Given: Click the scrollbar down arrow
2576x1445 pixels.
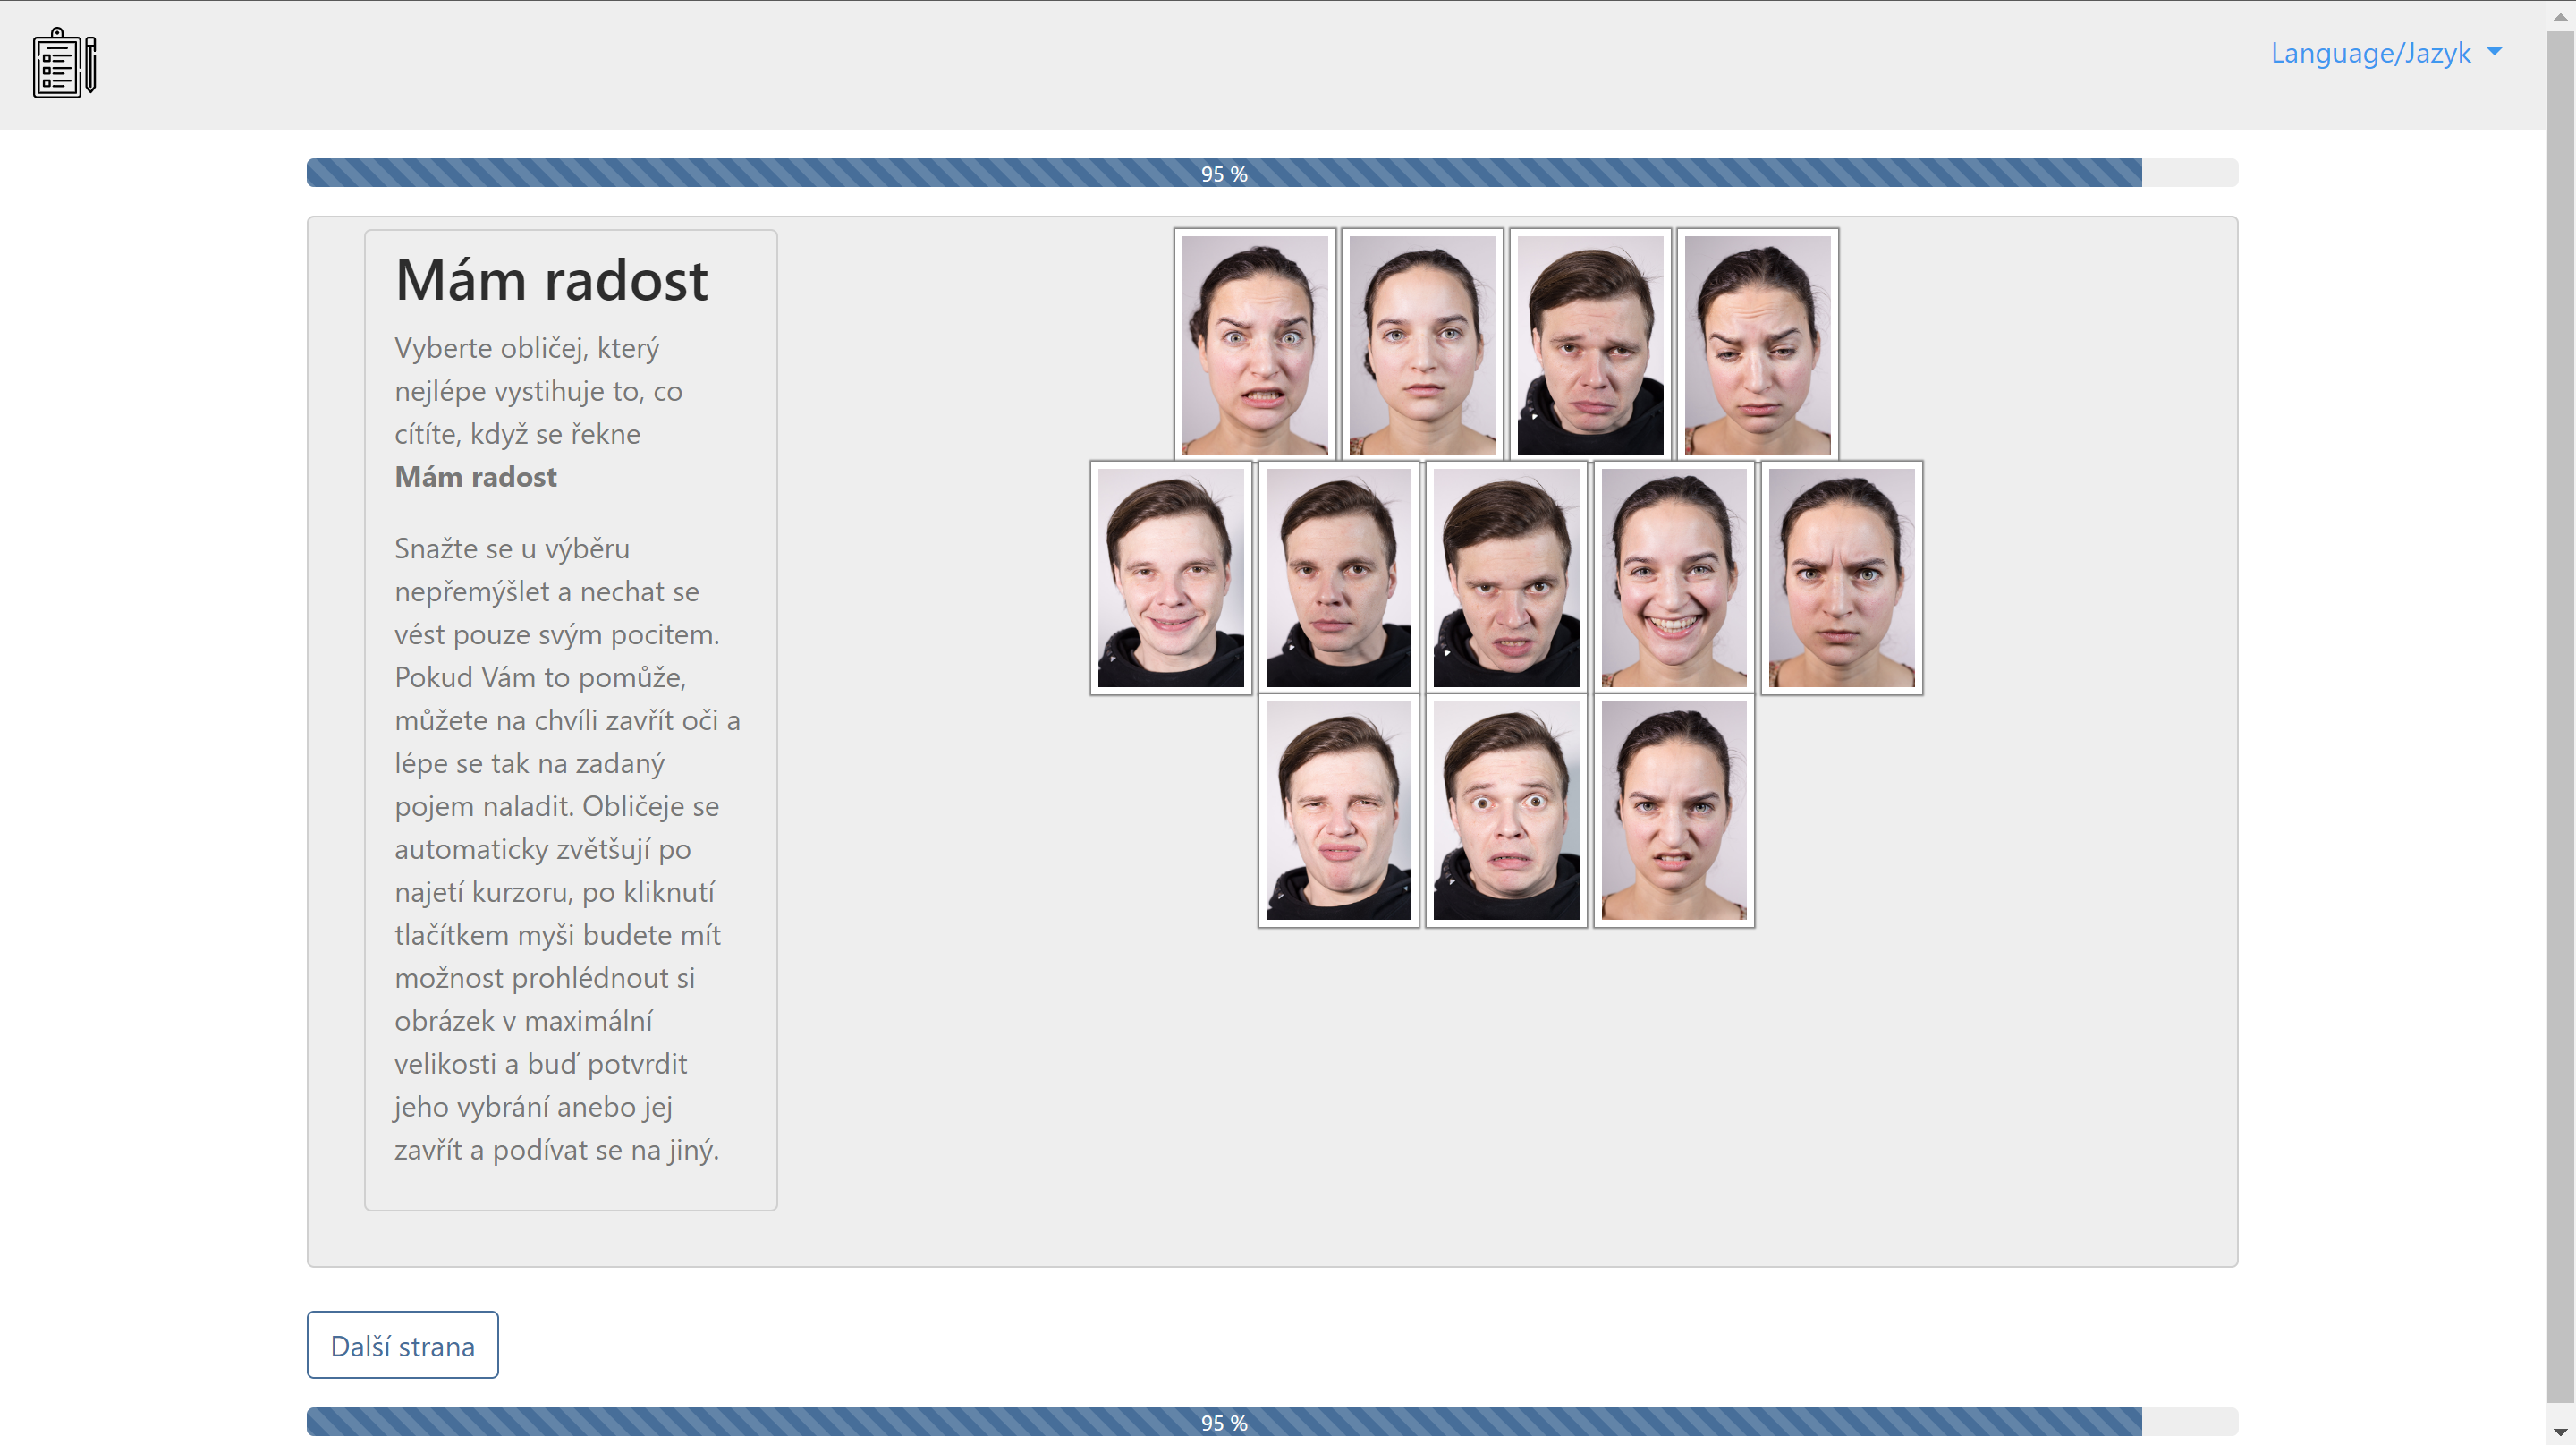Looking at the screenshot, I should coord(2560,1433).
